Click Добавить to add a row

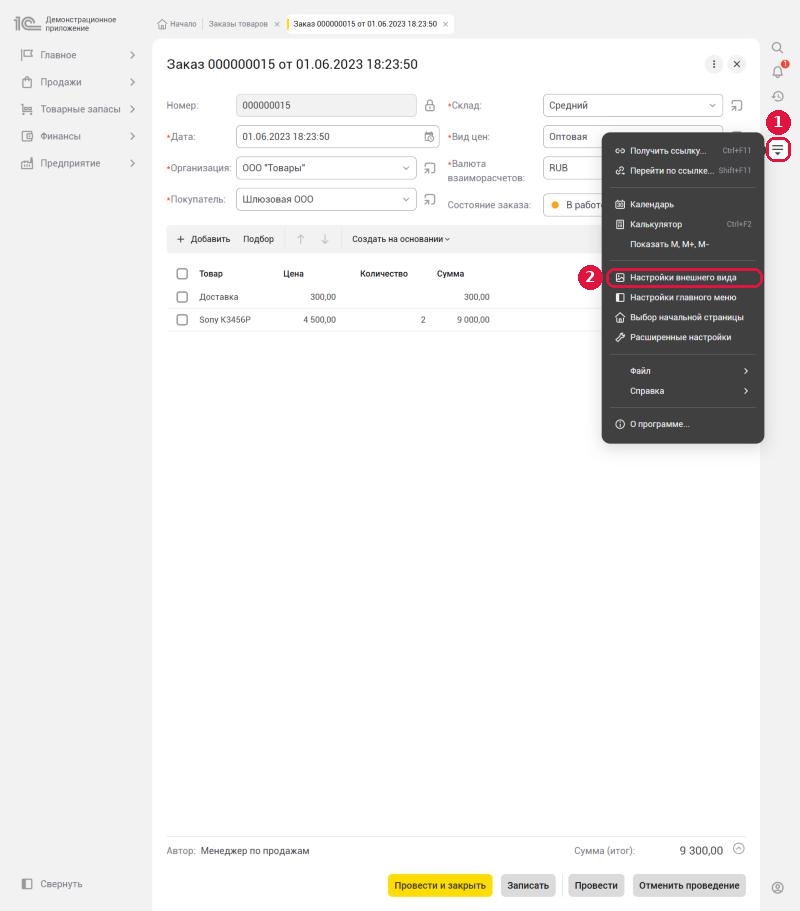pos(203,239)
